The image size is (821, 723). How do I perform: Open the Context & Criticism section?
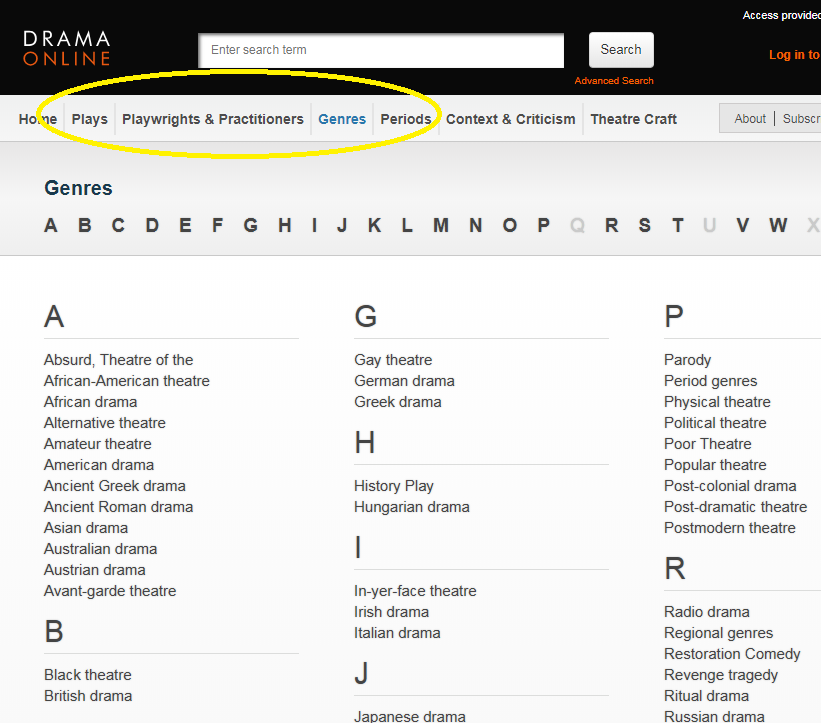click(510, 119)
